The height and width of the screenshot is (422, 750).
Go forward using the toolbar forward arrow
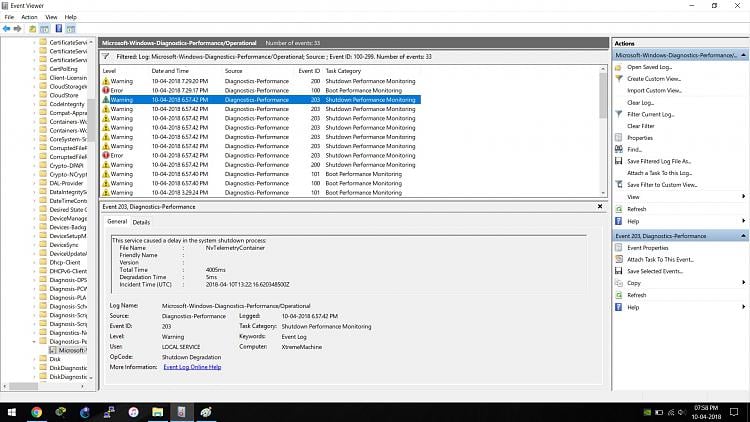(x=18, y=29)
